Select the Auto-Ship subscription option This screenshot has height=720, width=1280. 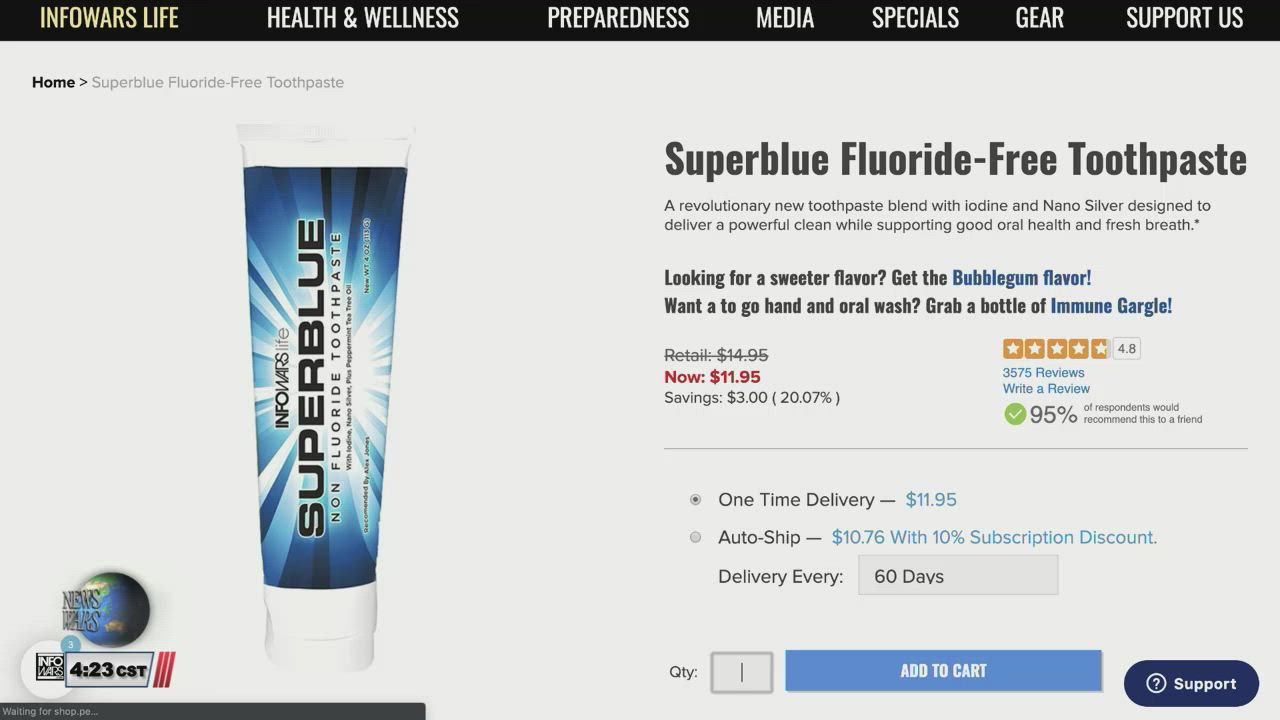tap(696, 537)
